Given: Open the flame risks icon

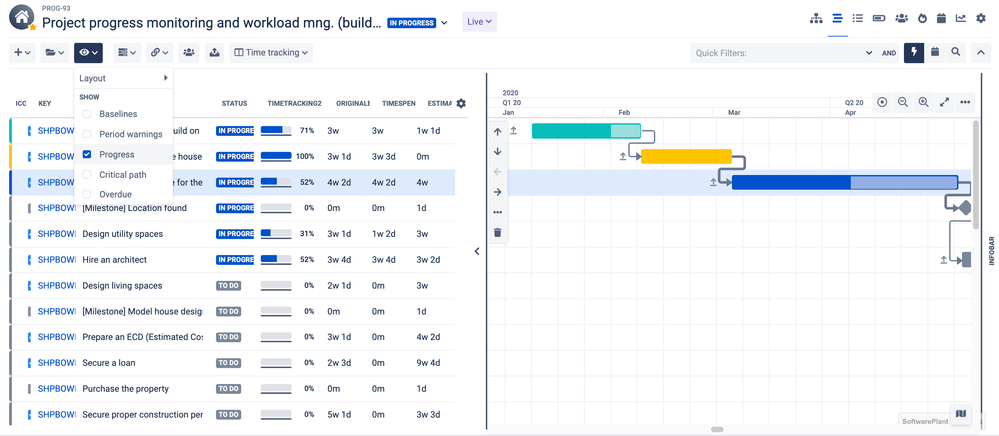Looking at the screenshot, I should (922, 18).
